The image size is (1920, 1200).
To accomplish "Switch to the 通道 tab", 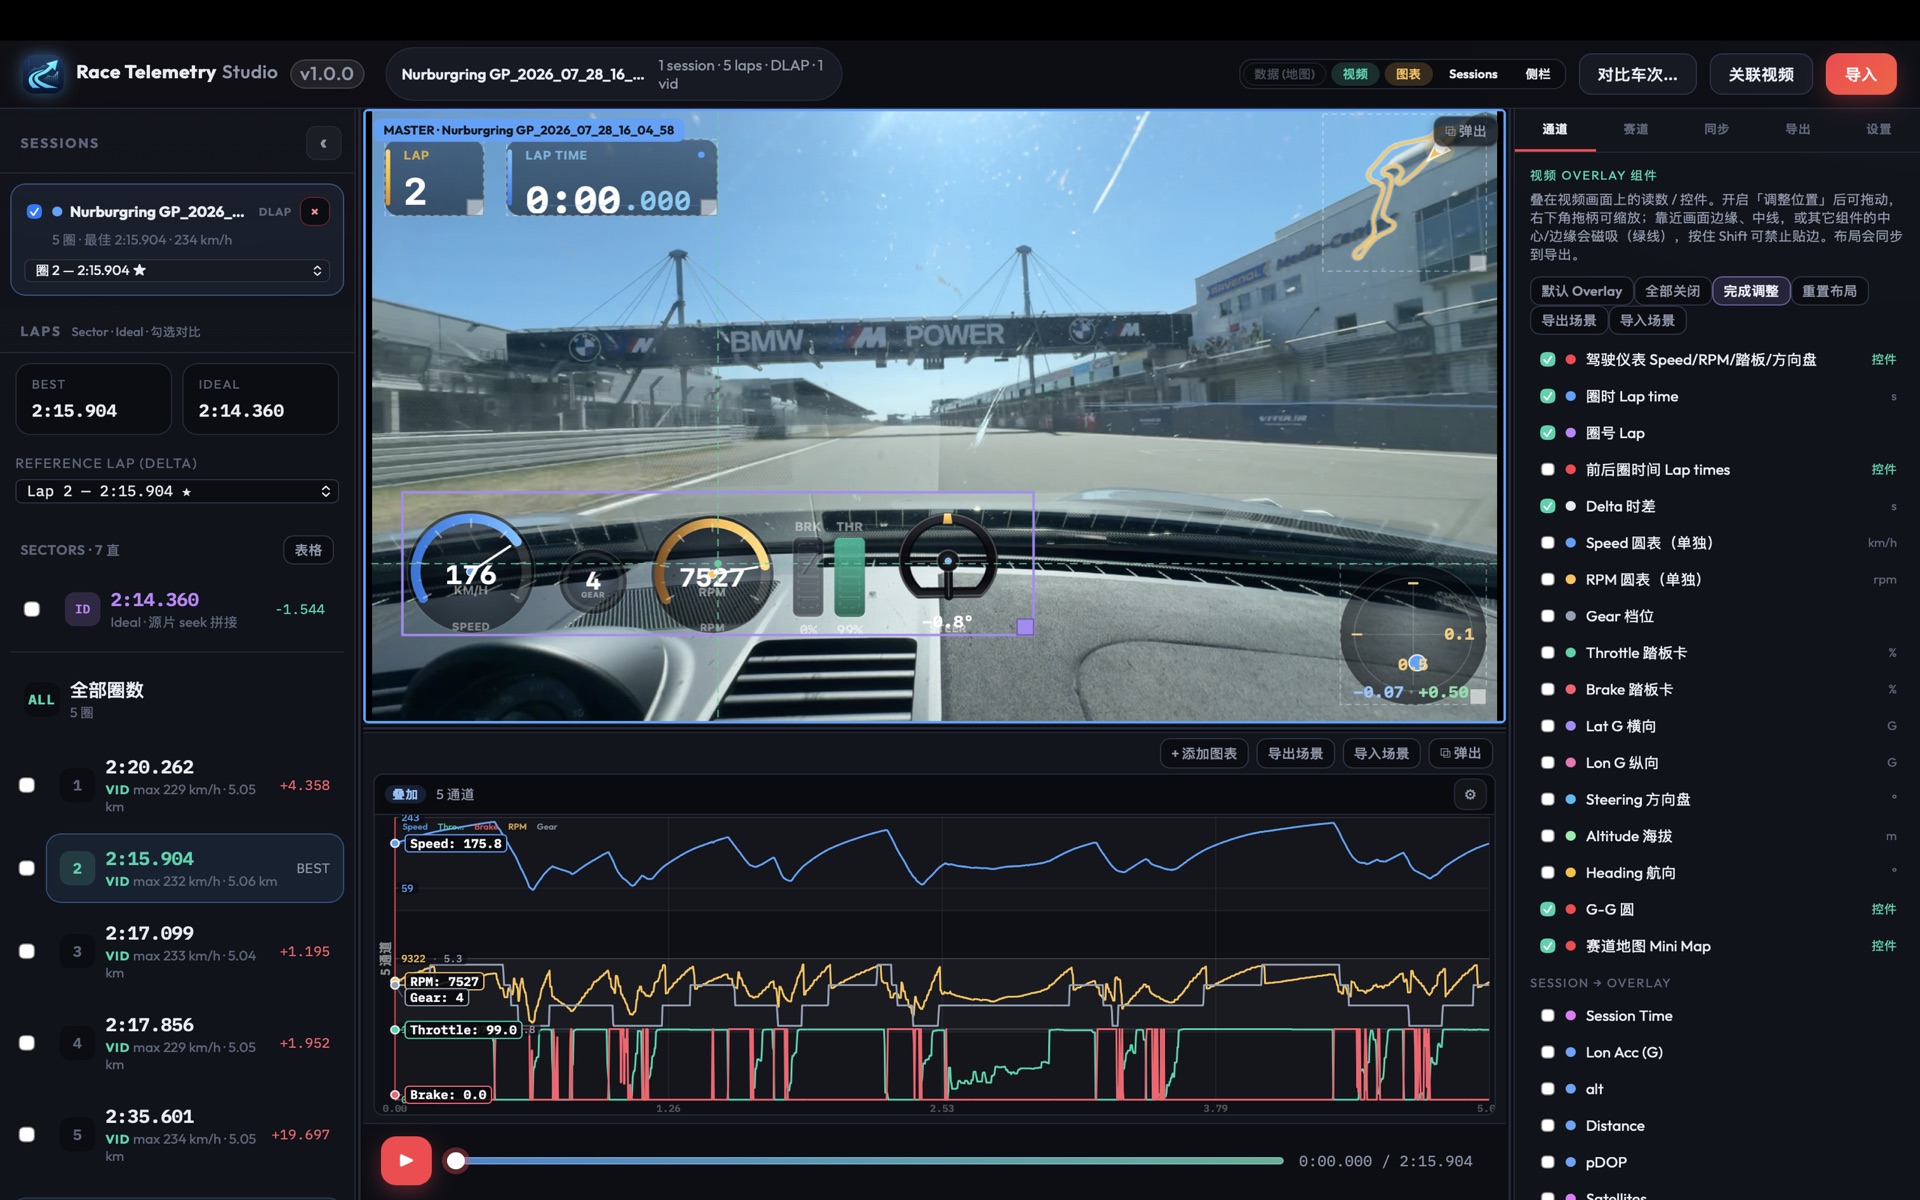I will (x=1554, y=129).
